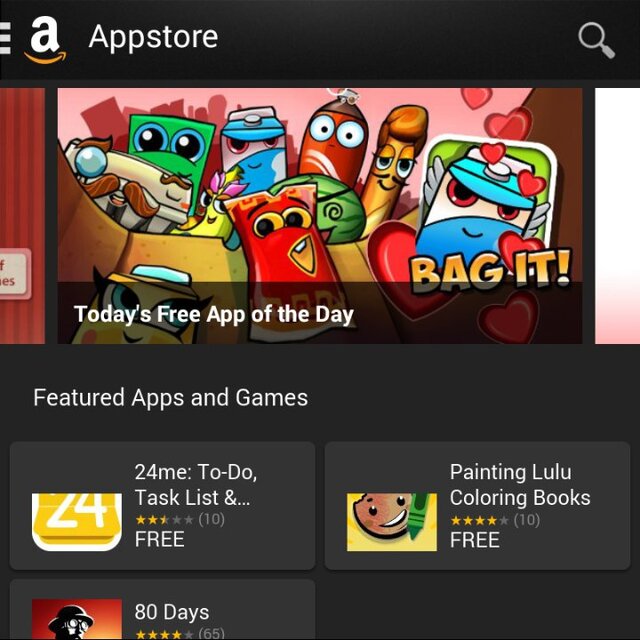This screenshot has height=640, width=640.
Task: Tap the 24me app icon
Action: (77, 522)
